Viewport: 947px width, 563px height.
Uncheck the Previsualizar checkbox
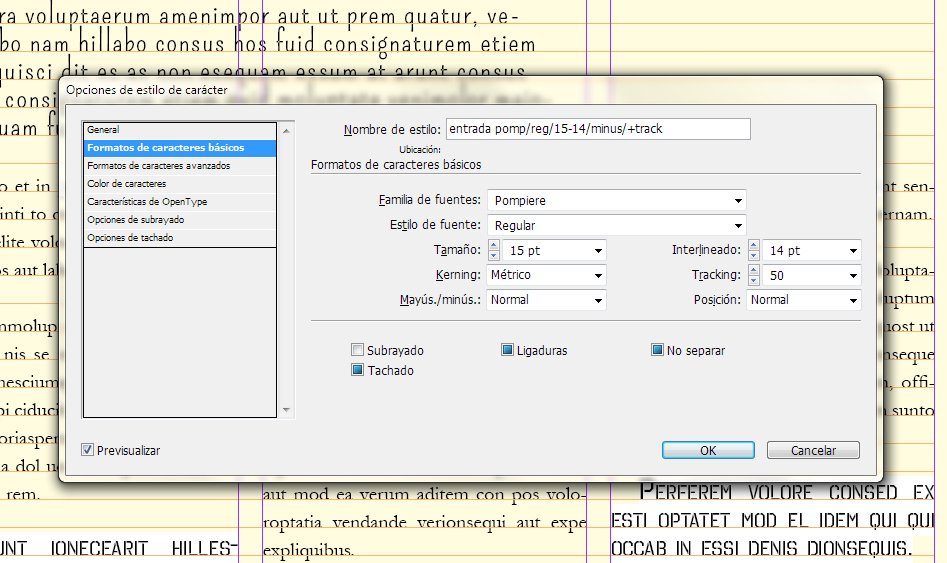click(88, 450)
